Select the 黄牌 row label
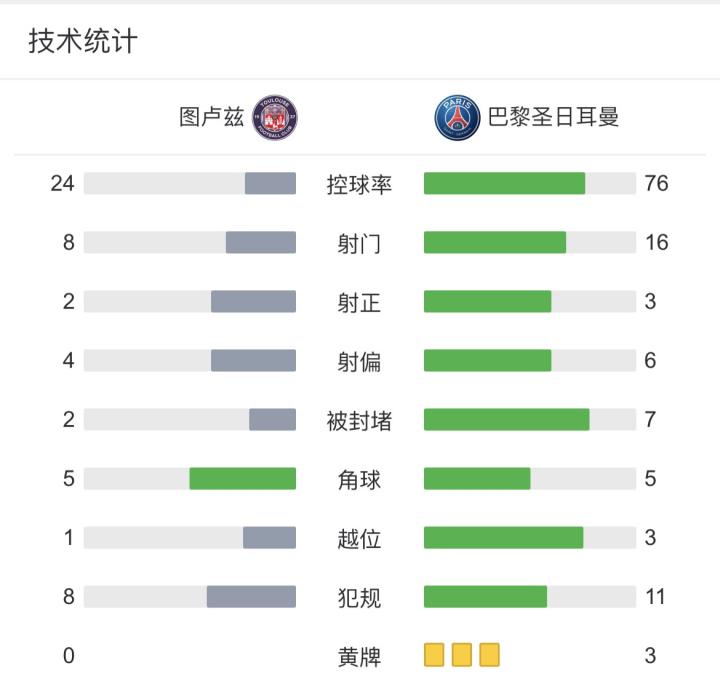 click(x=359, y=657)
